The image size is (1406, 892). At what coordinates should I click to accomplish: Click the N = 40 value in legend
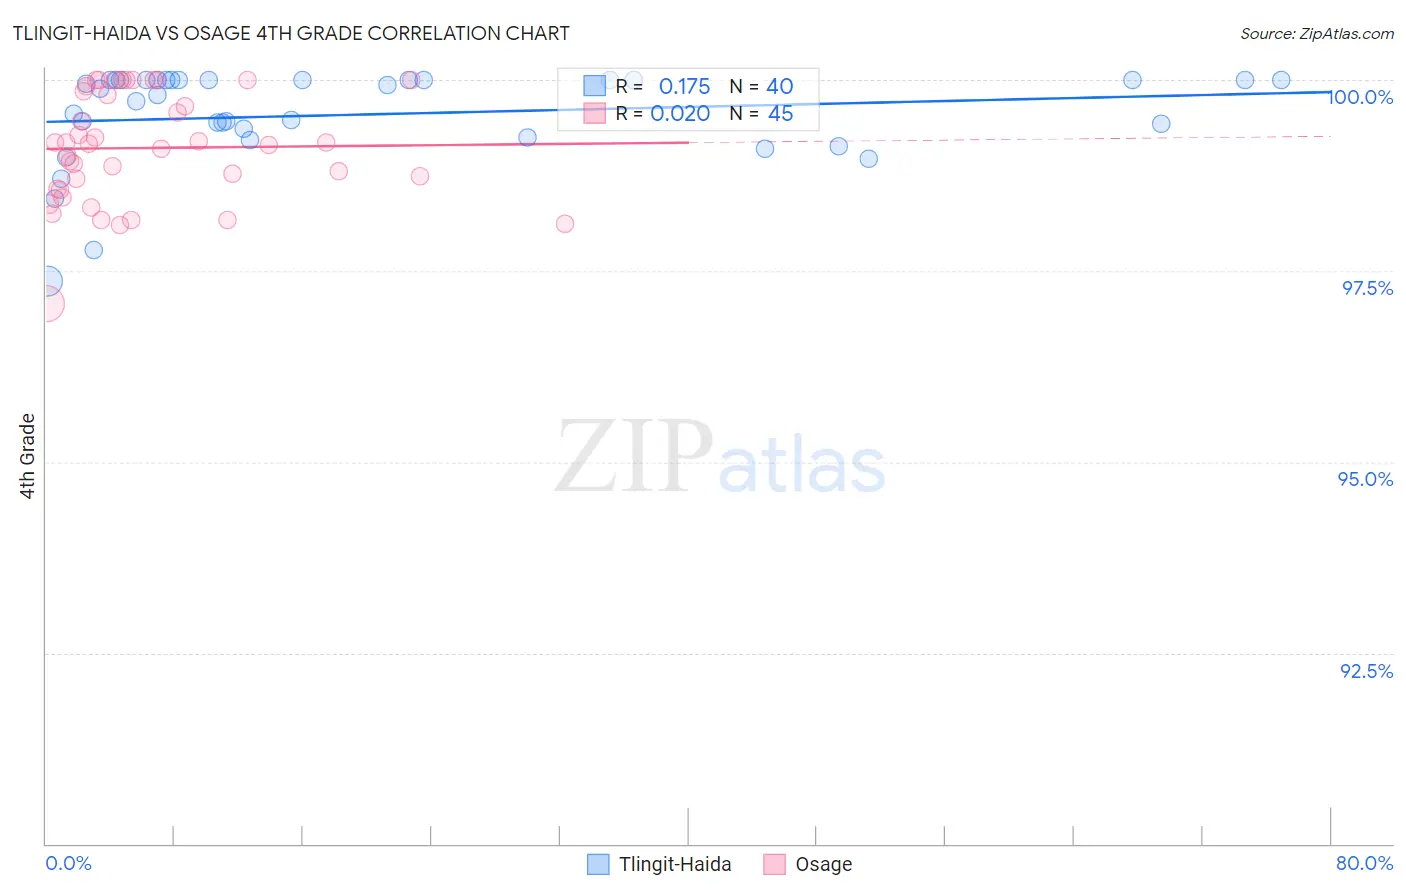pyautogui.click(x=761, y=86)
